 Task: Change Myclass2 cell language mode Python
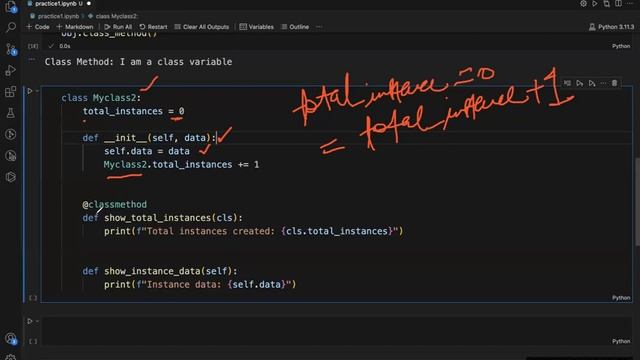[621, 298]
